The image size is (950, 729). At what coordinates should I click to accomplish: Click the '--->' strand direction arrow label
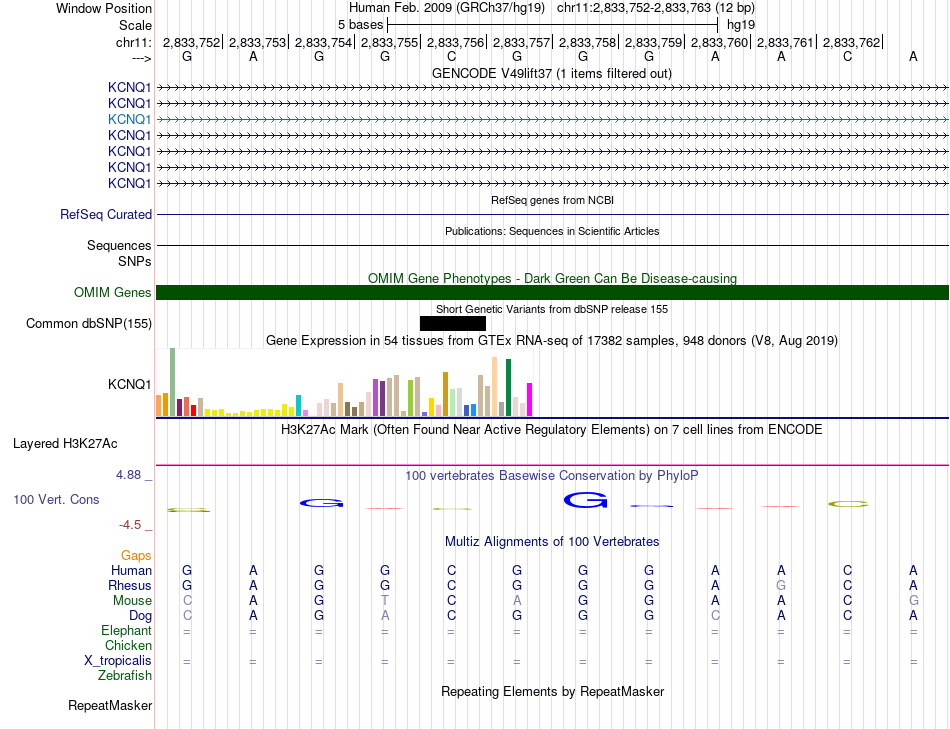[x=142, y=58]
